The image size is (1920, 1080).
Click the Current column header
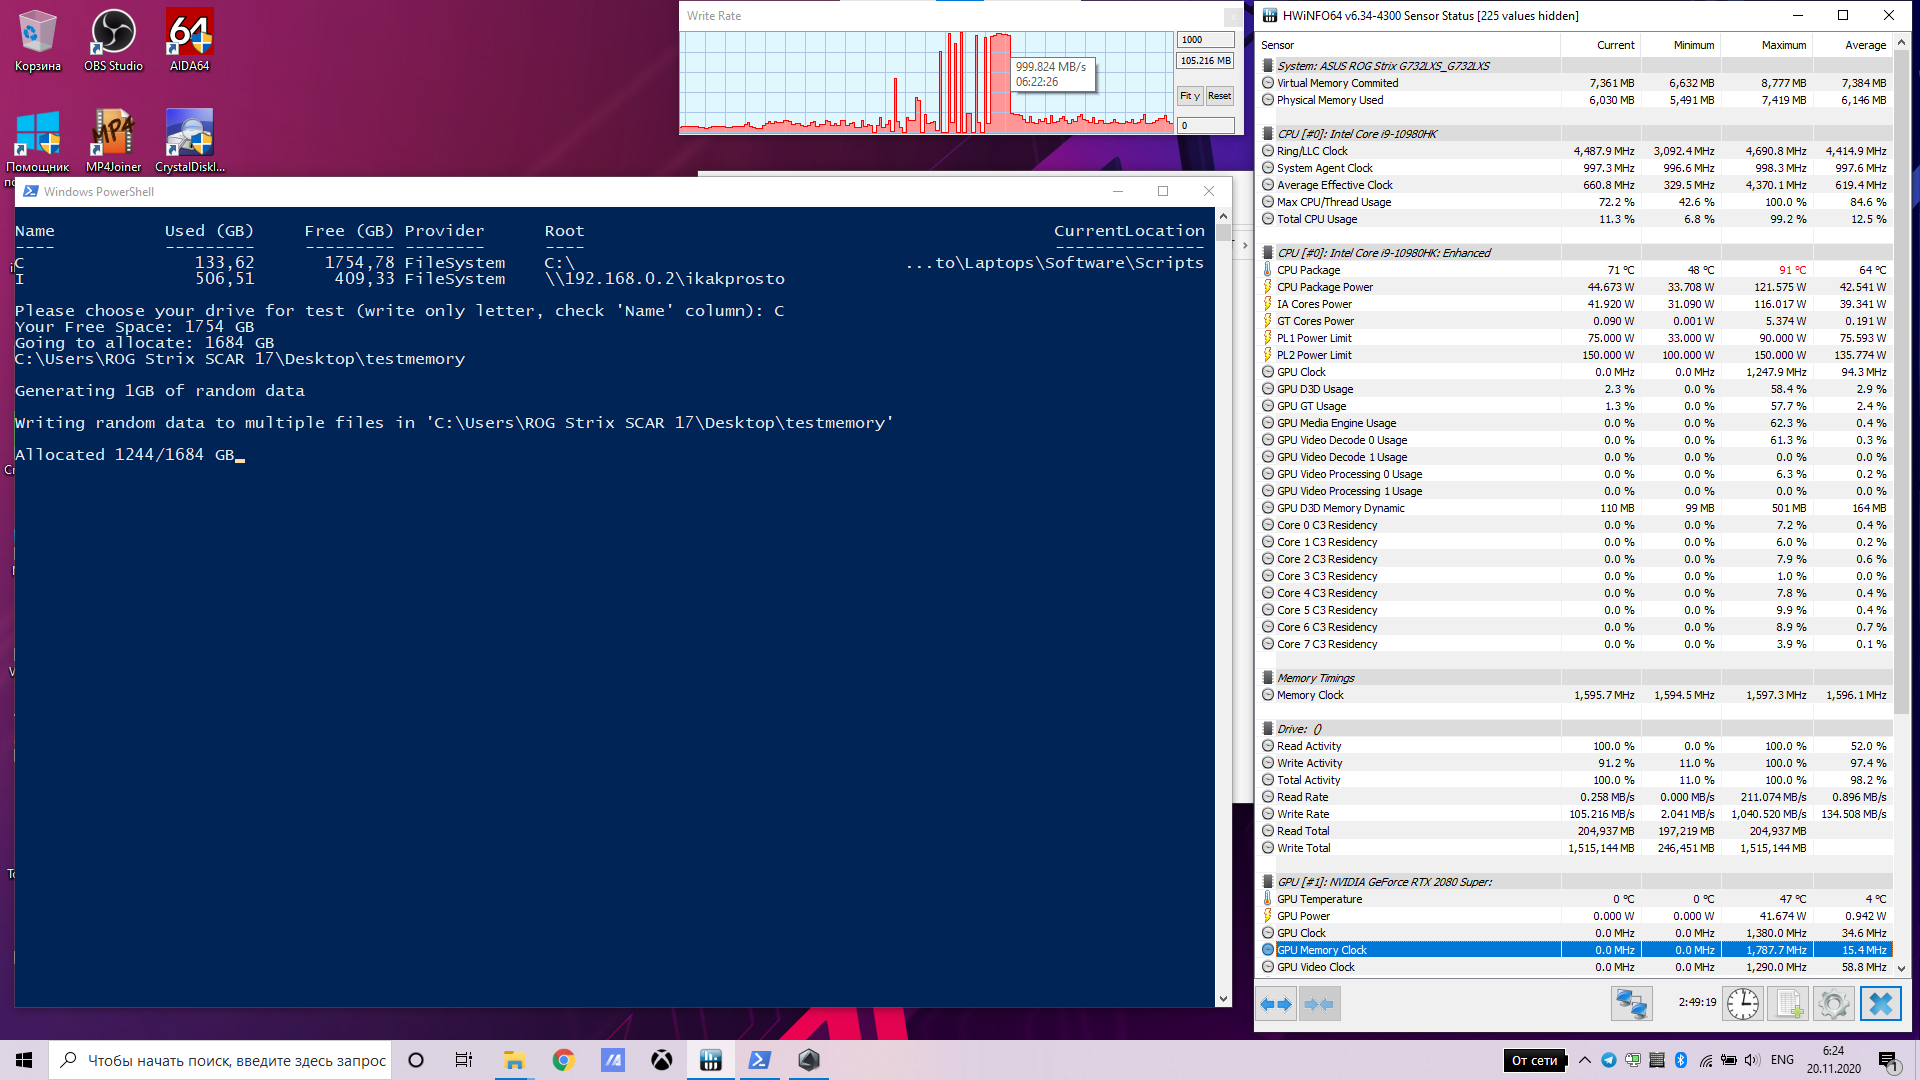1601,45
